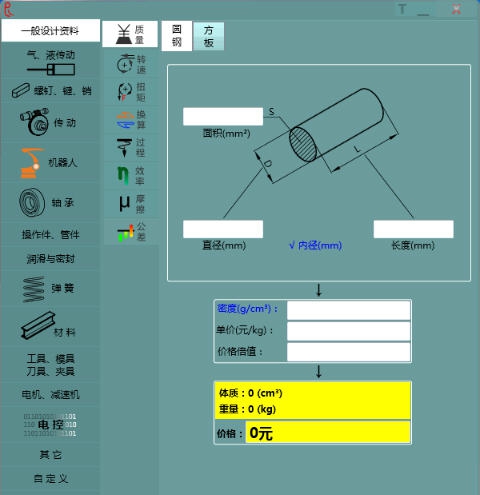Open the 过程 drilling process tool
Image resolution: width=480 pixels, height=495 pixels.
tap(131, 147)
